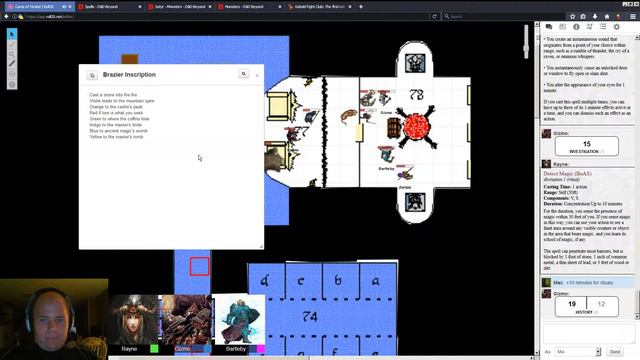
Task: Open a new browser tab
Action: (x=361, y=7)
